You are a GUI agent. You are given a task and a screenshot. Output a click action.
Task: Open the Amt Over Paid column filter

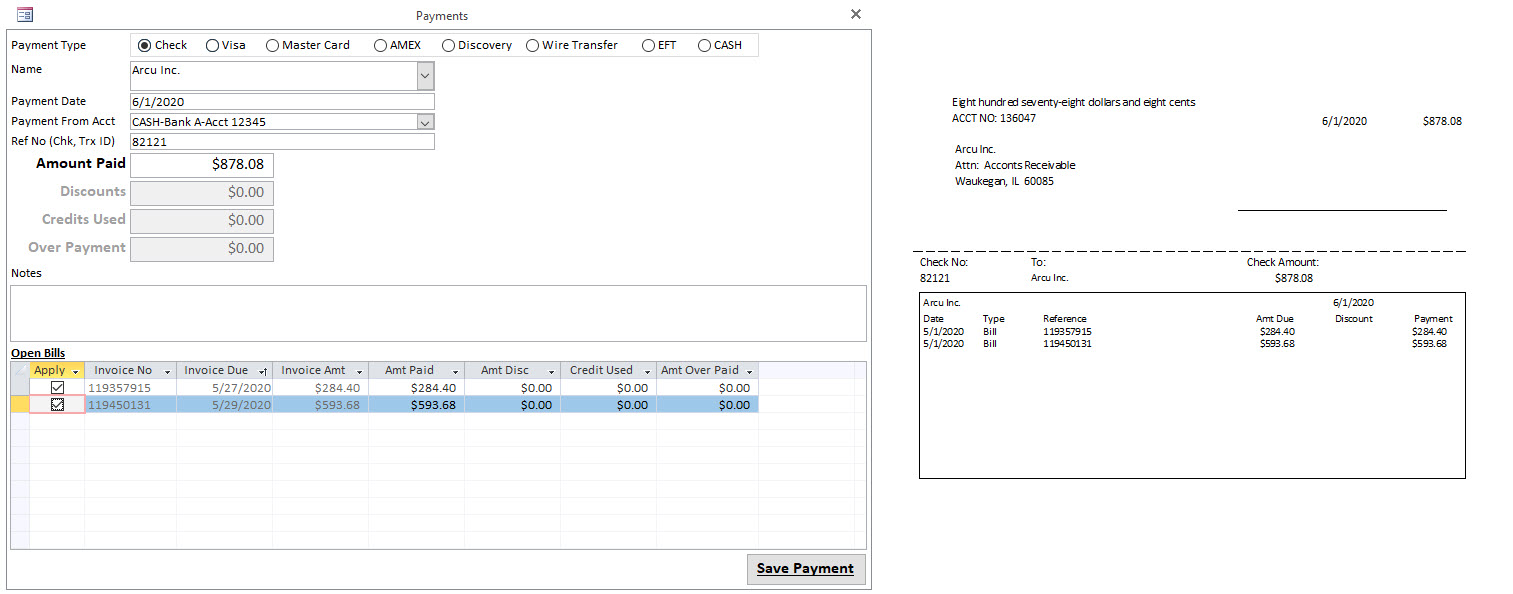750,369
